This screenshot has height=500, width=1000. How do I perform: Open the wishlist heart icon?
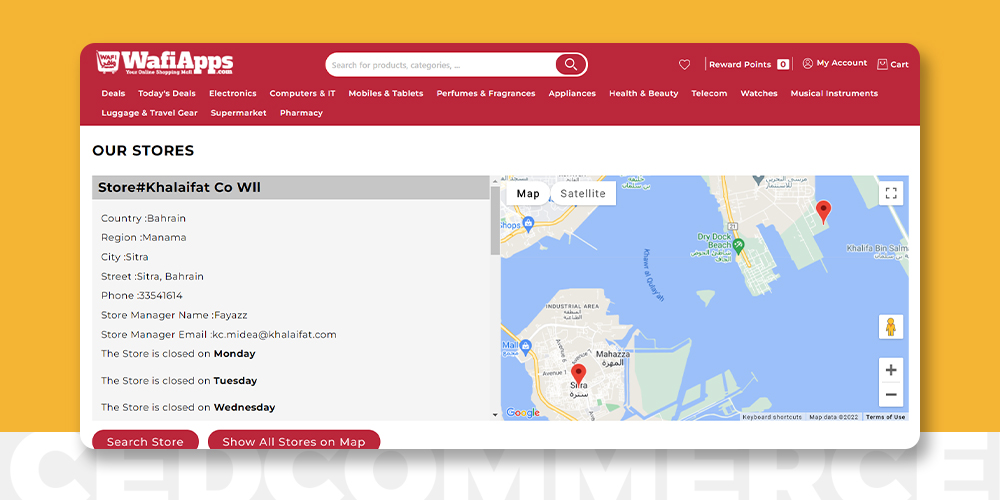[x=684, y=64]
